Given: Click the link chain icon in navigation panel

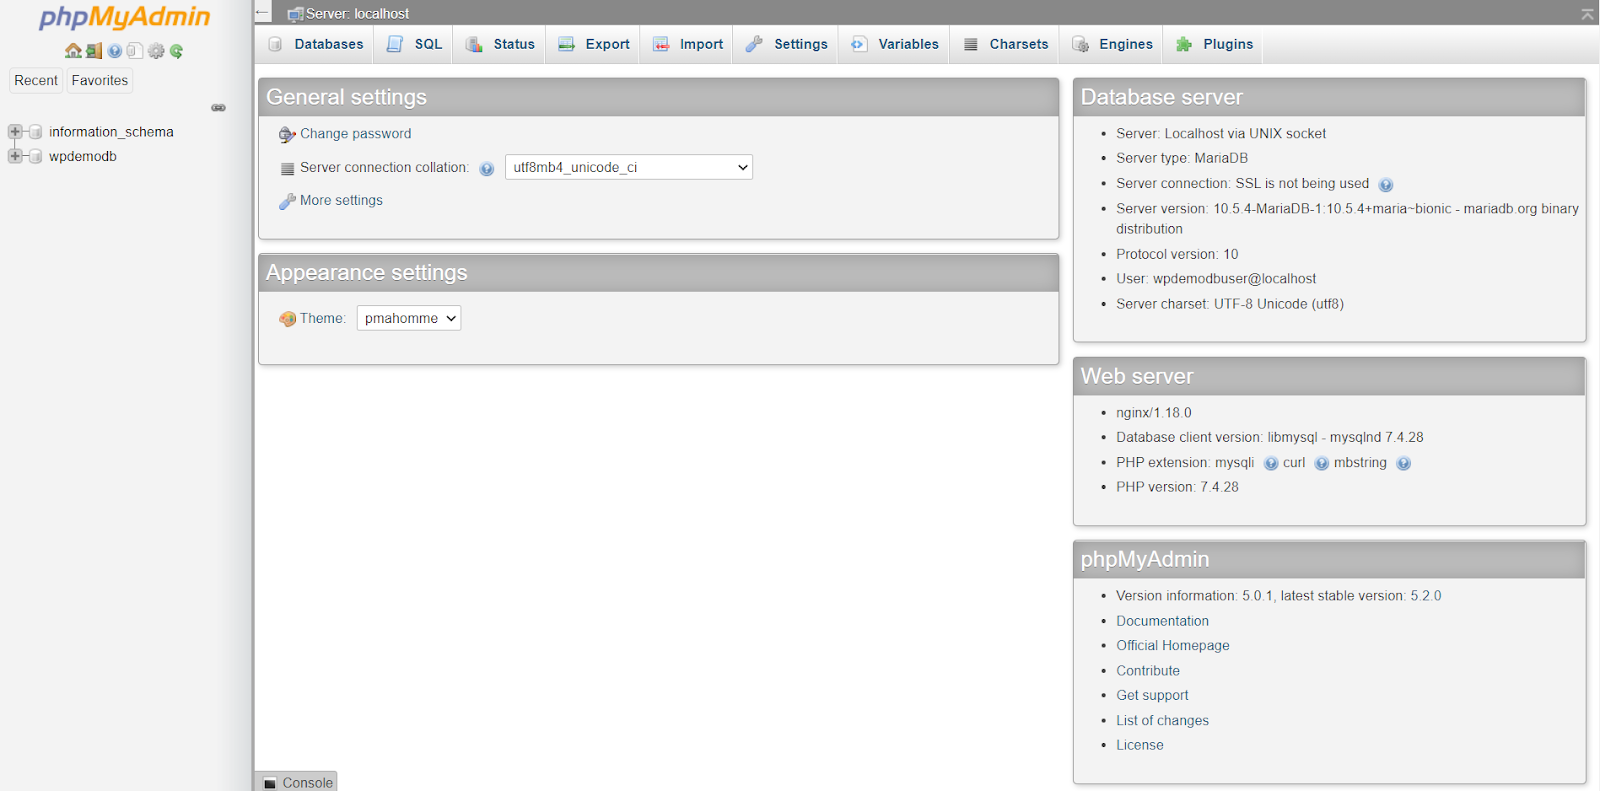Looking at the screenshot, I should click(x=218, y=108).
